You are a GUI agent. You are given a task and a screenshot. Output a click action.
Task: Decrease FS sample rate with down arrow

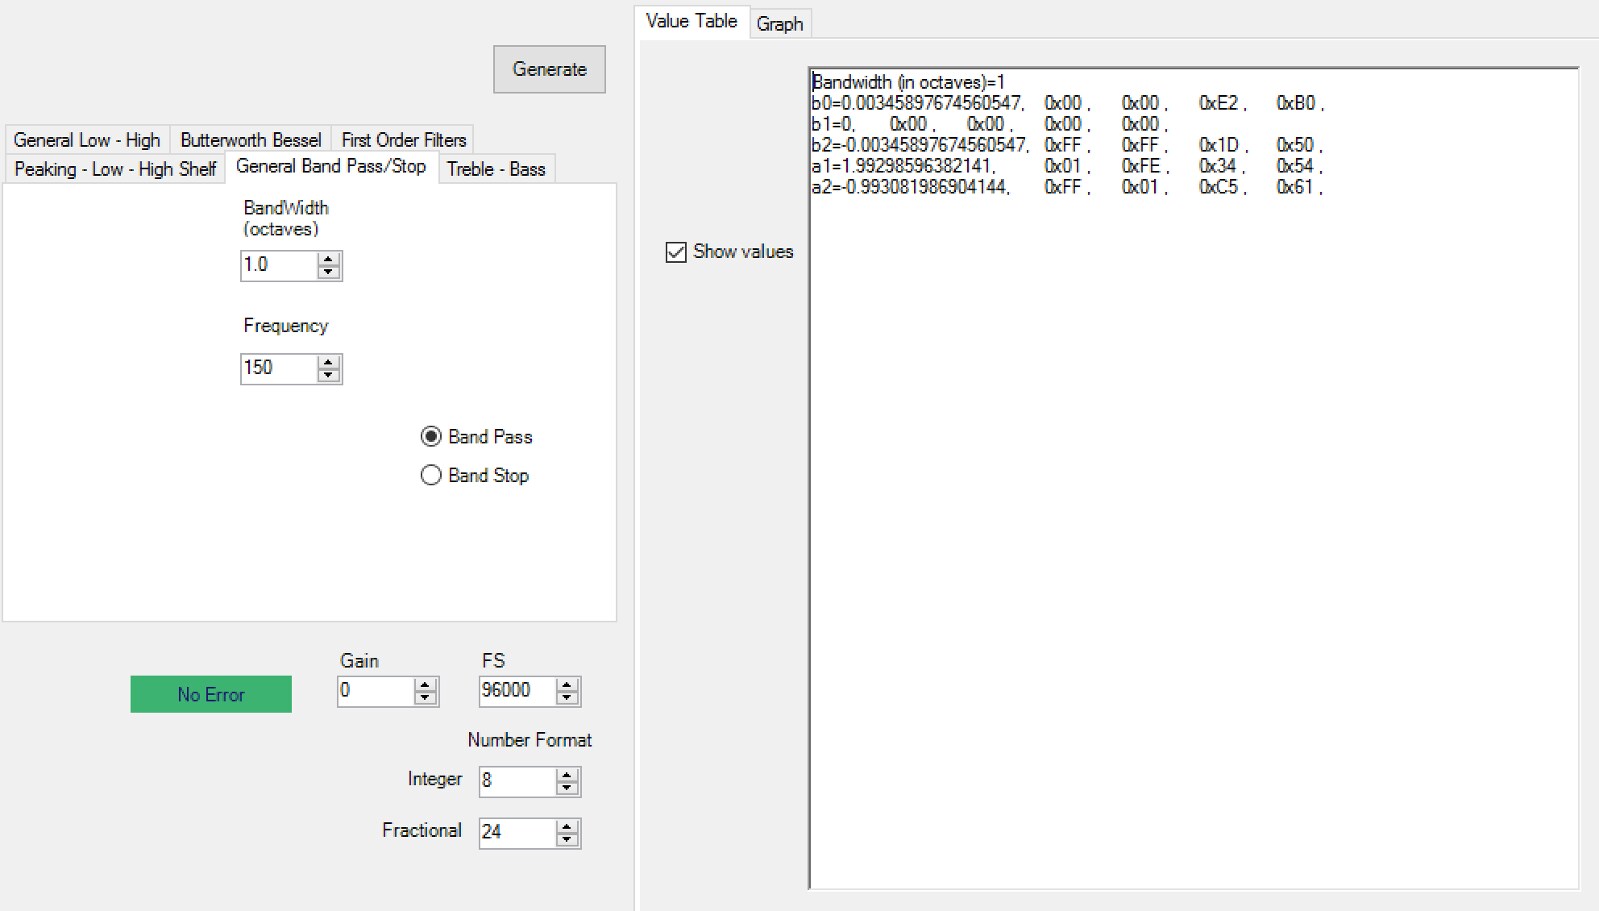click(567, 697)
